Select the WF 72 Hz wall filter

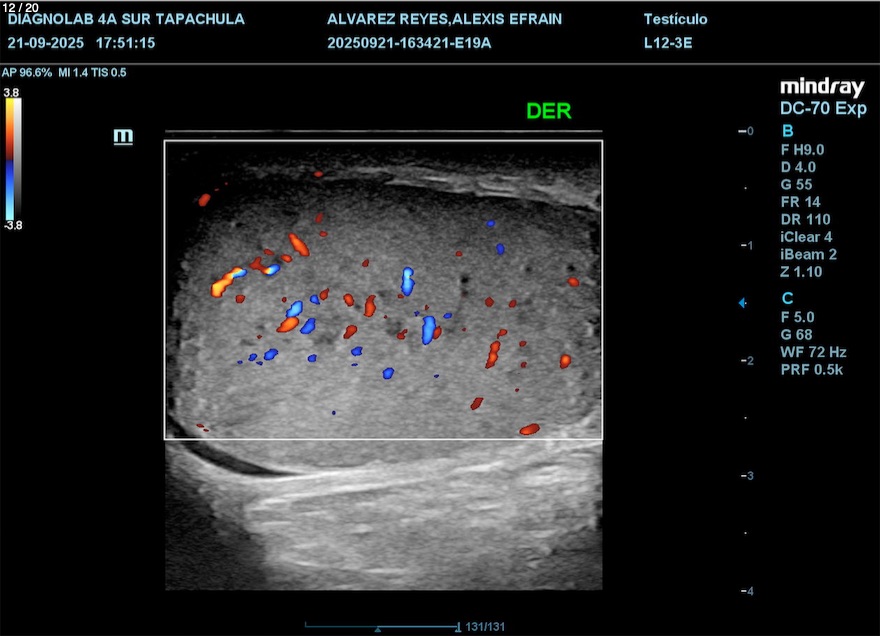coord(813,352)
